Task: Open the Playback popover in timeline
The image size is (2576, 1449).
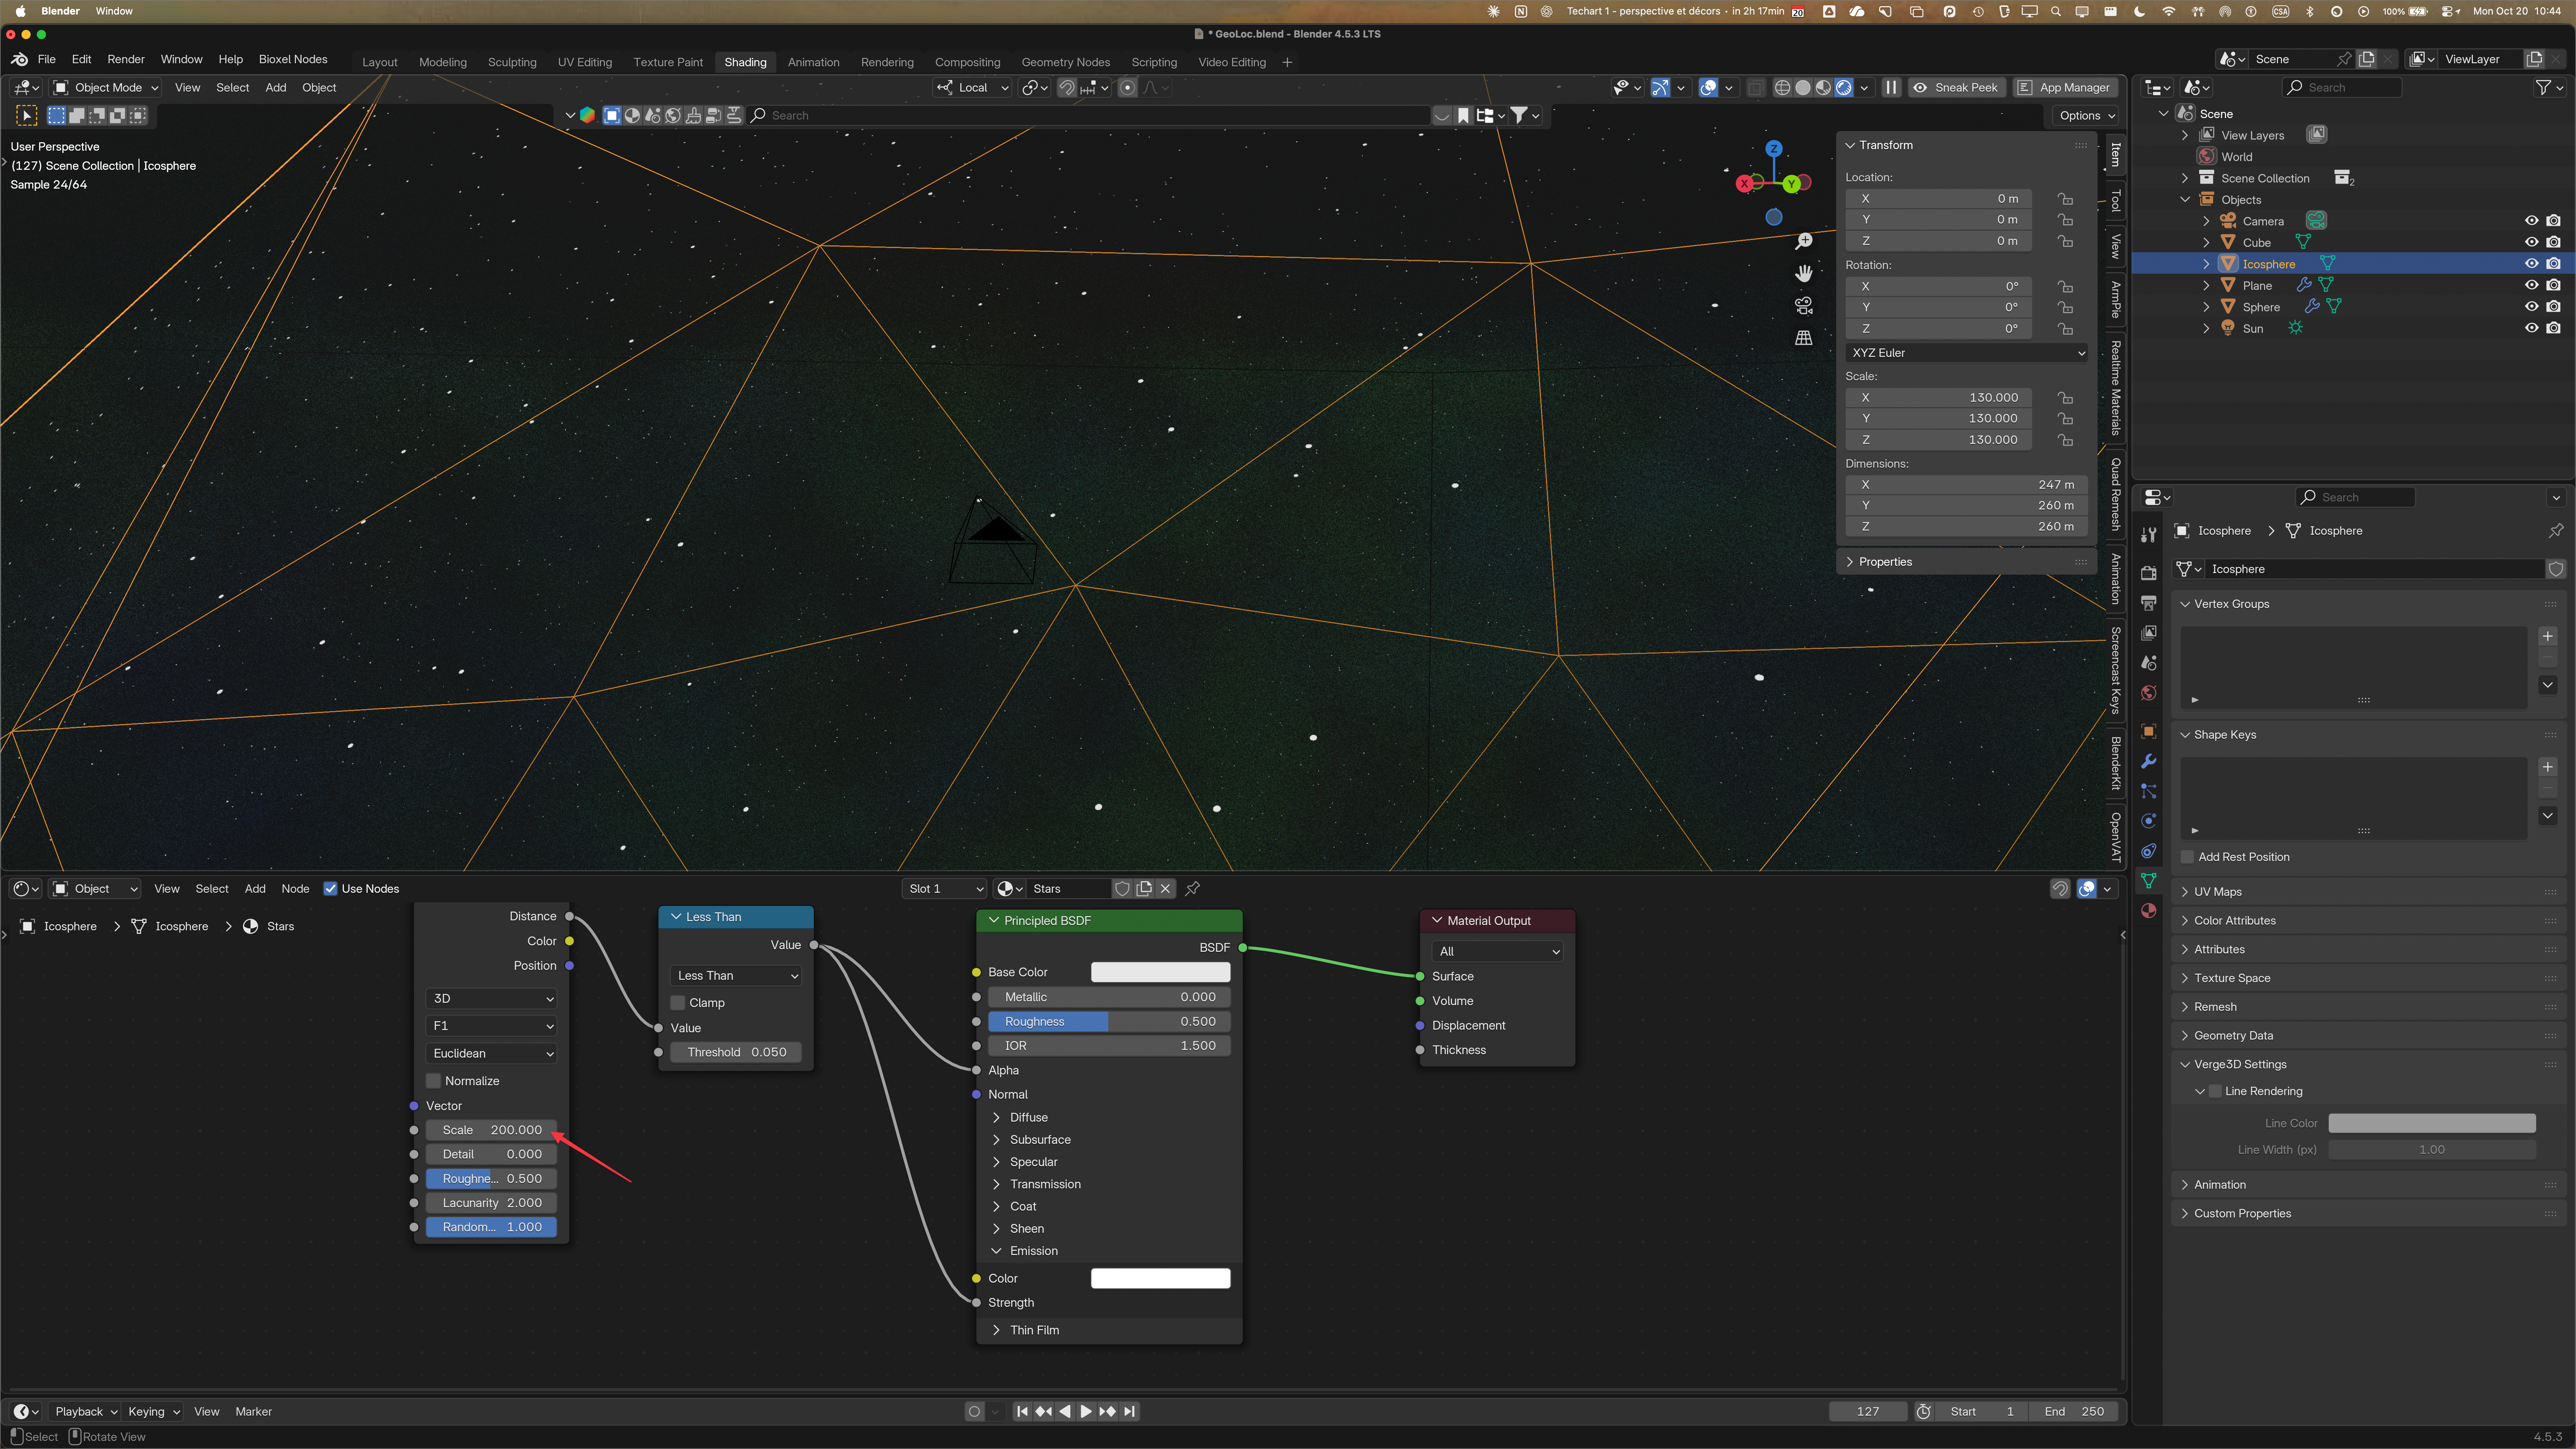Action: (x=85, y=1411)
